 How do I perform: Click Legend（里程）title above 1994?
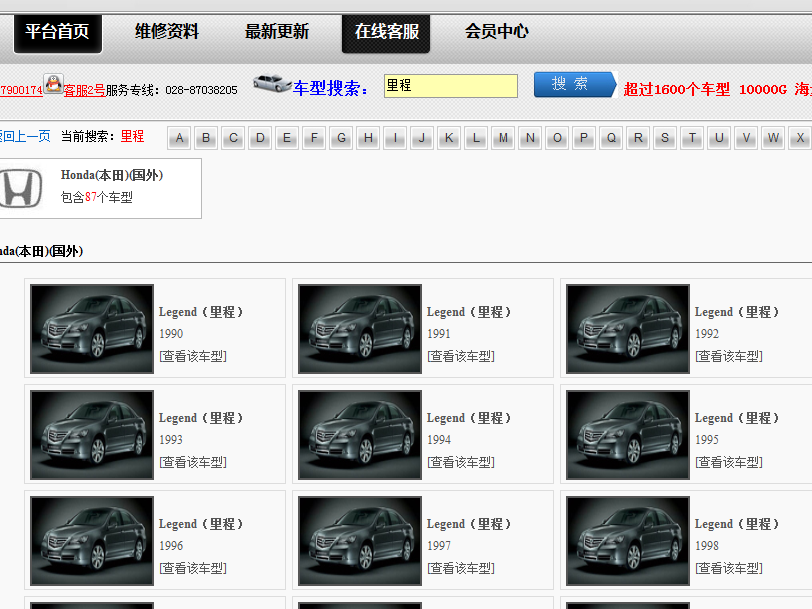[469, 418]
